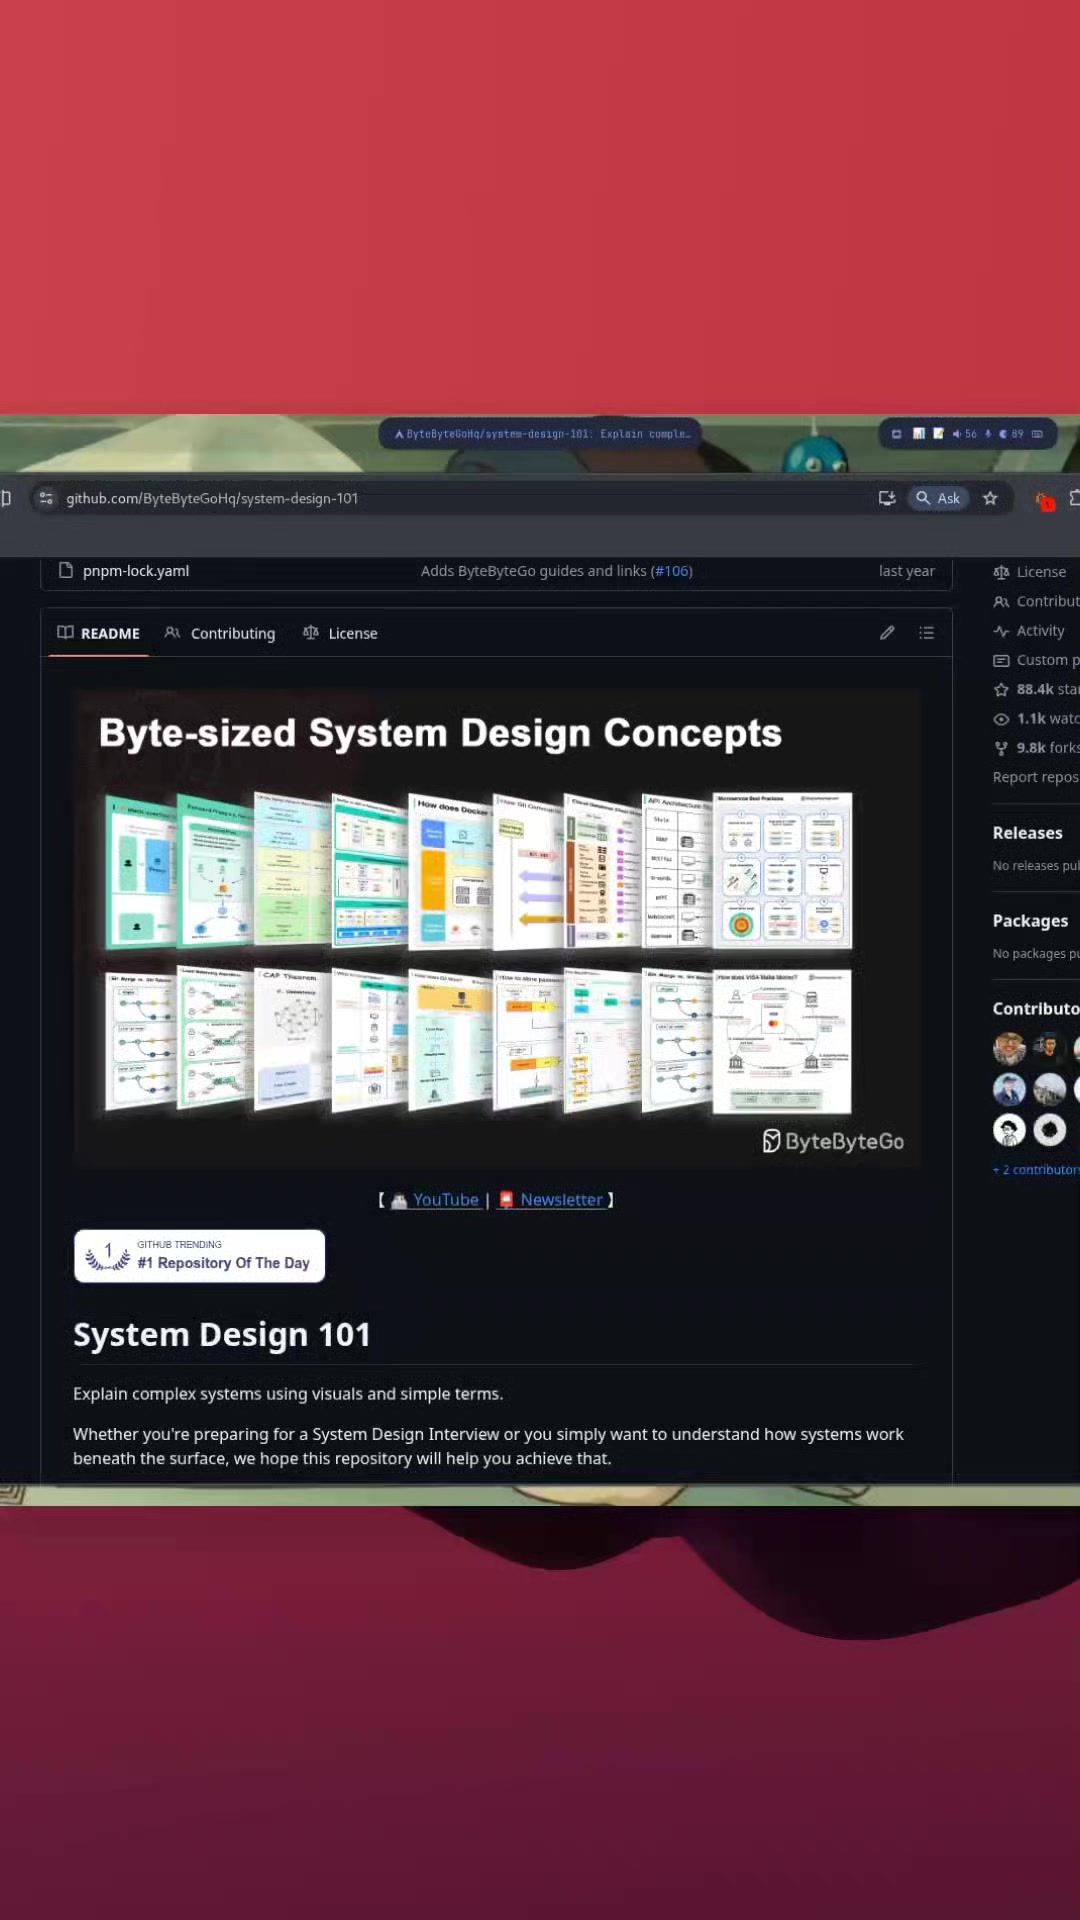Click the #1 Repository Of The Day badge
The width and height of the screenshot is (1080, 1920).
[199, 1256]
